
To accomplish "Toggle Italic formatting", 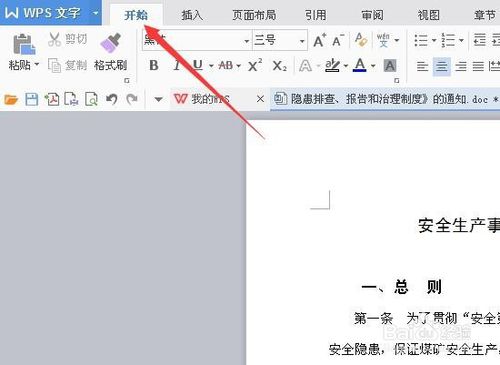I will (x=176, y=65).
